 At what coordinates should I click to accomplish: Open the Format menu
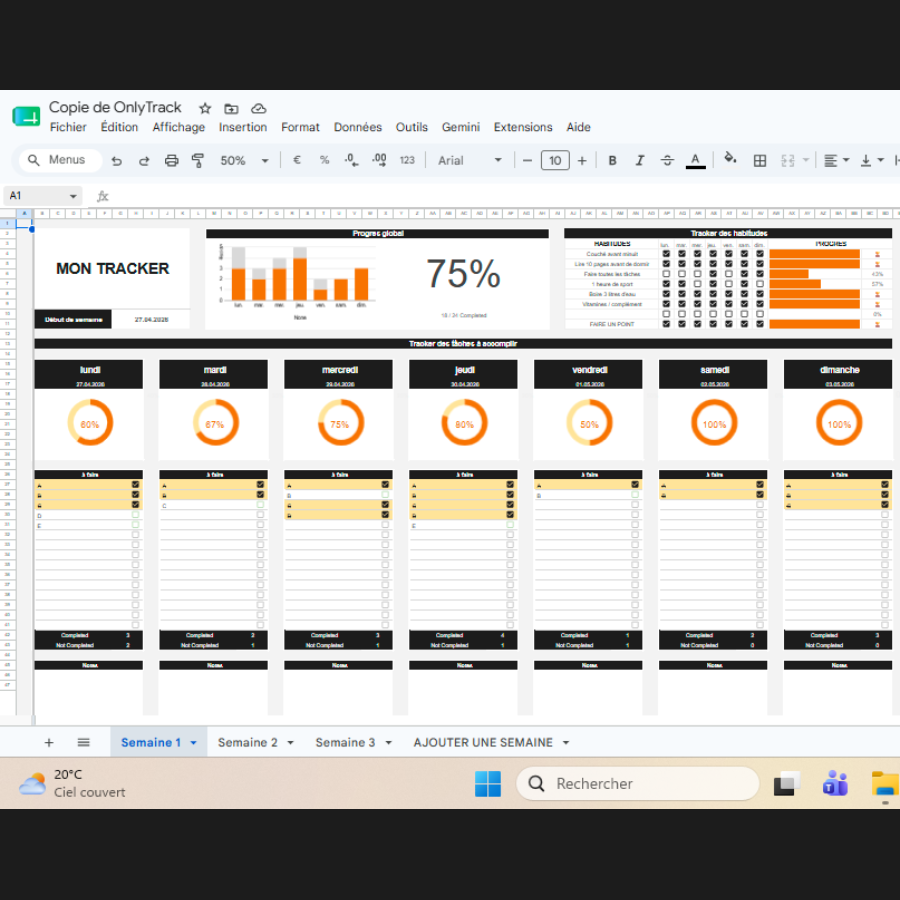[x=300, y=127]
